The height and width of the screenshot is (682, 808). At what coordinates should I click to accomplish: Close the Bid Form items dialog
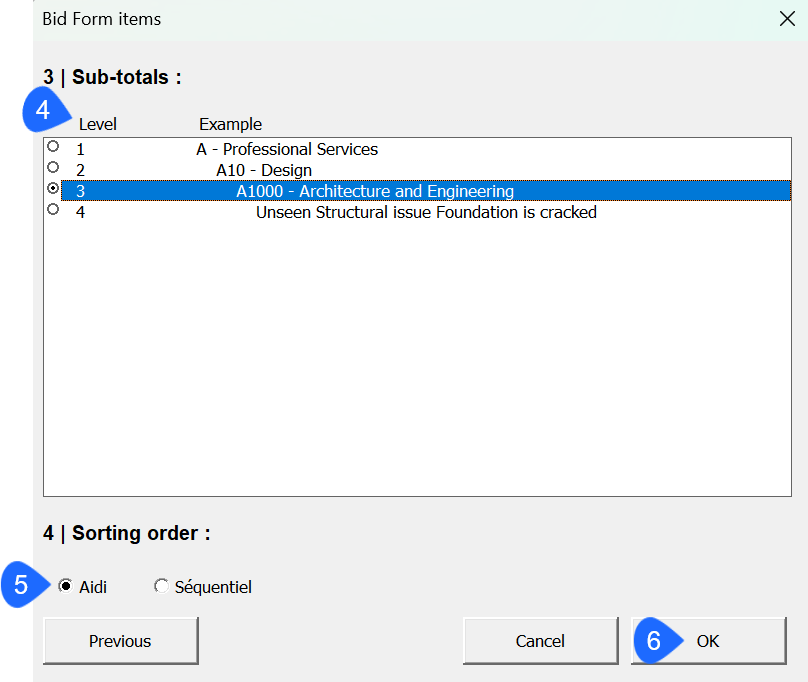[x=787, y=19]
